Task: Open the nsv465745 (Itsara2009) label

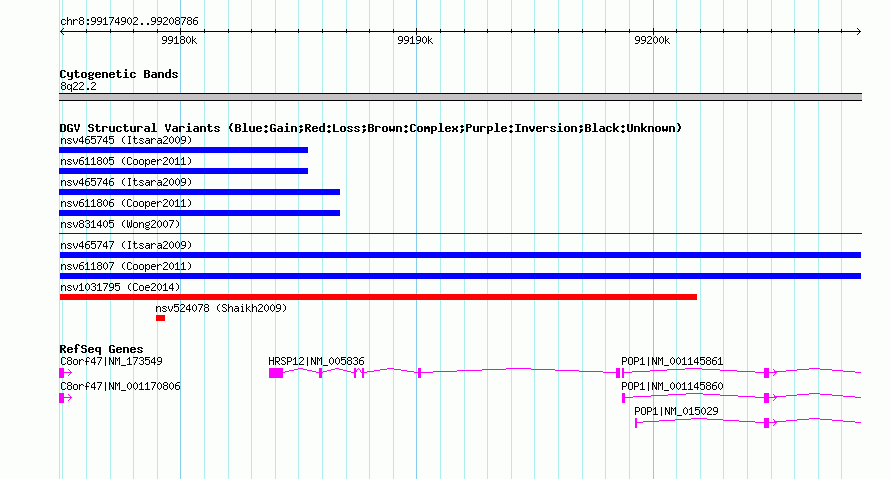Action: click(x=126, y=140)
